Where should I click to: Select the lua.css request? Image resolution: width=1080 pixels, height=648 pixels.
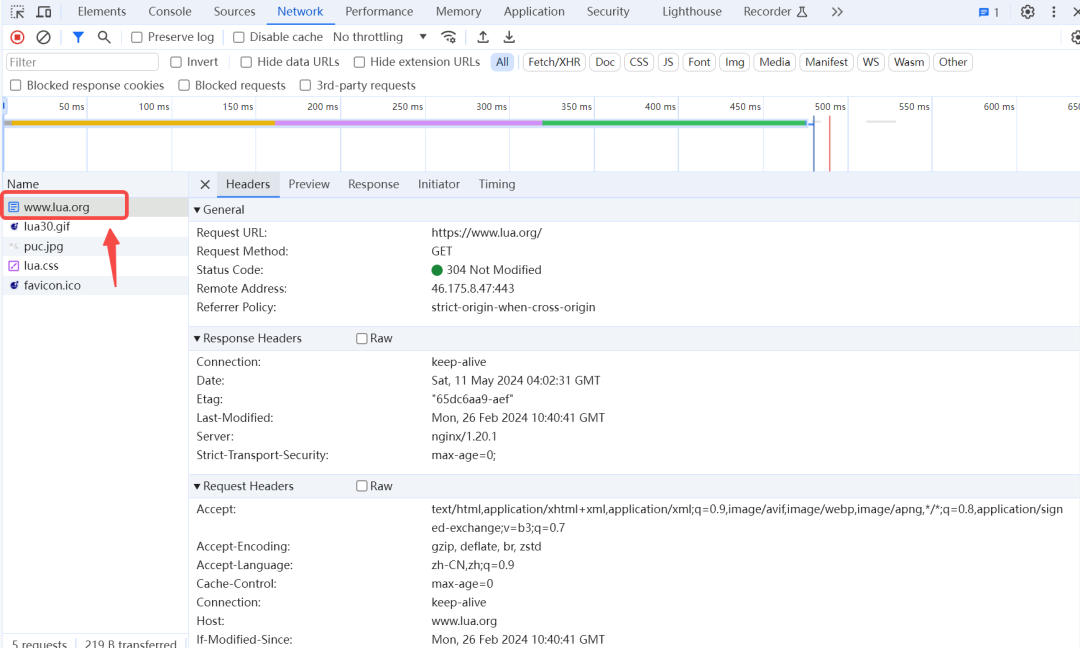point(41,266)
